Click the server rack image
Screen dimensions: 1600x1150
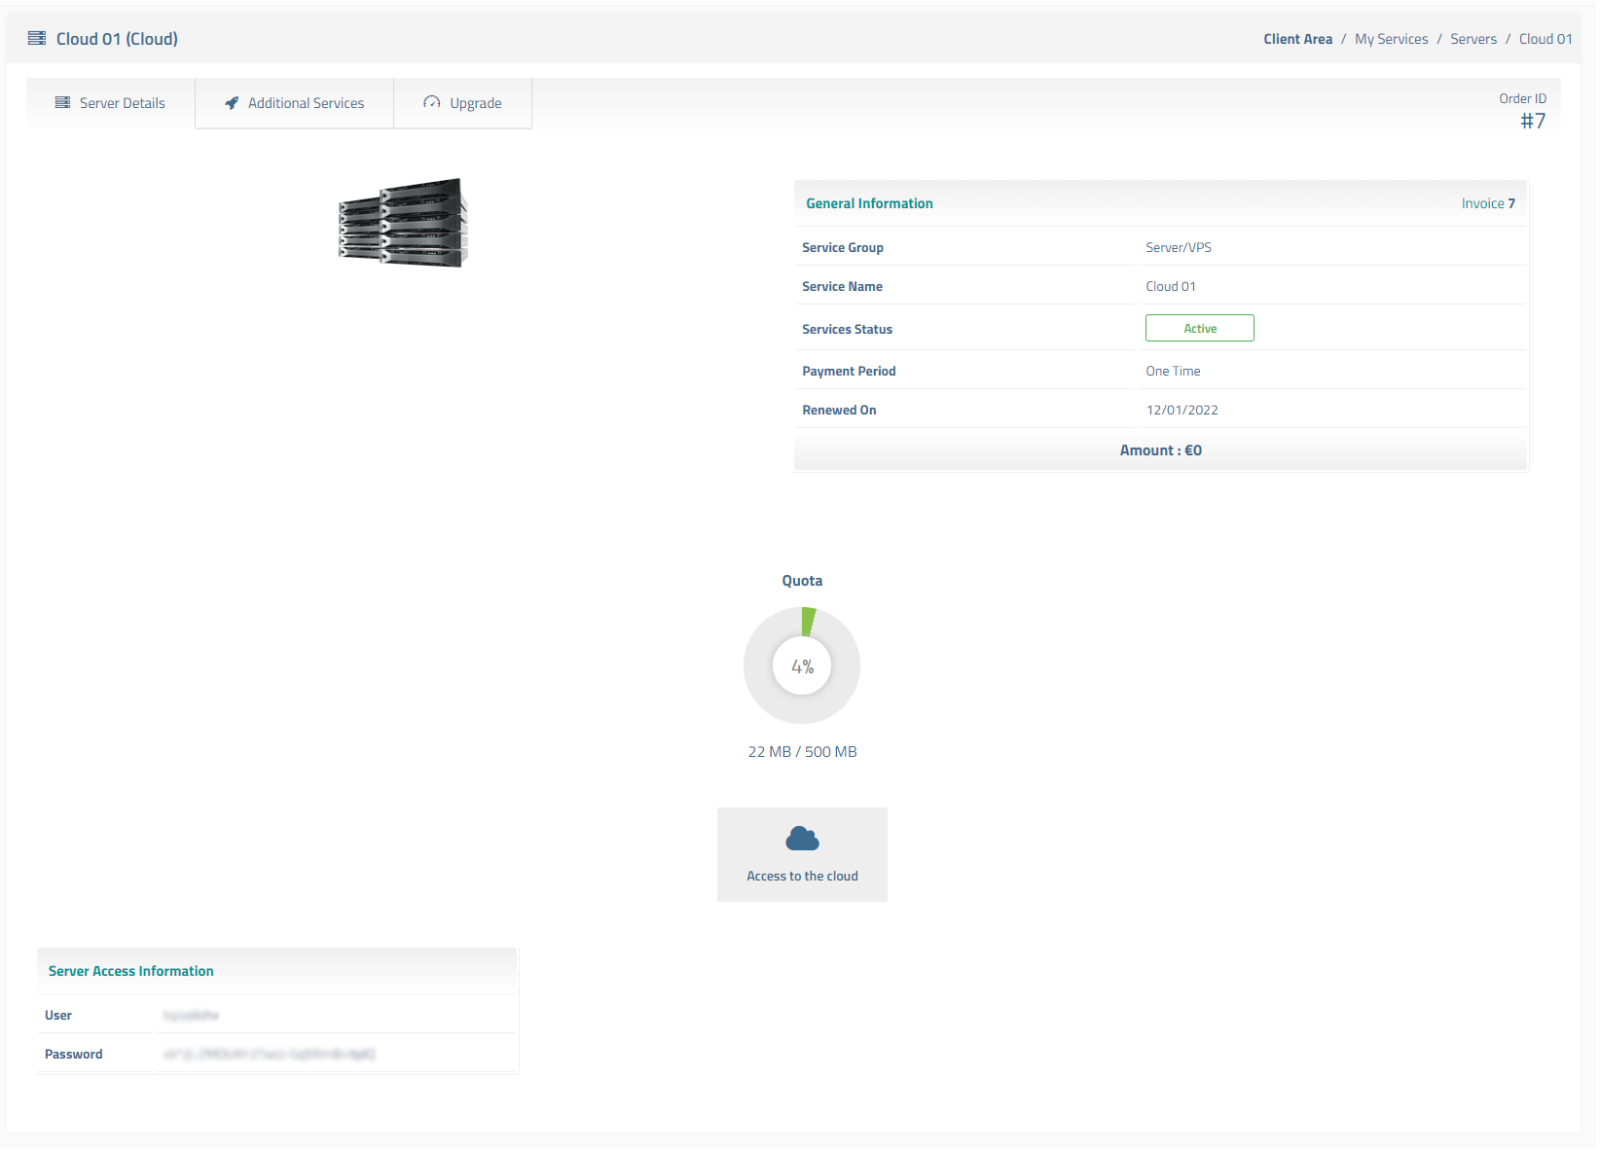403,223
